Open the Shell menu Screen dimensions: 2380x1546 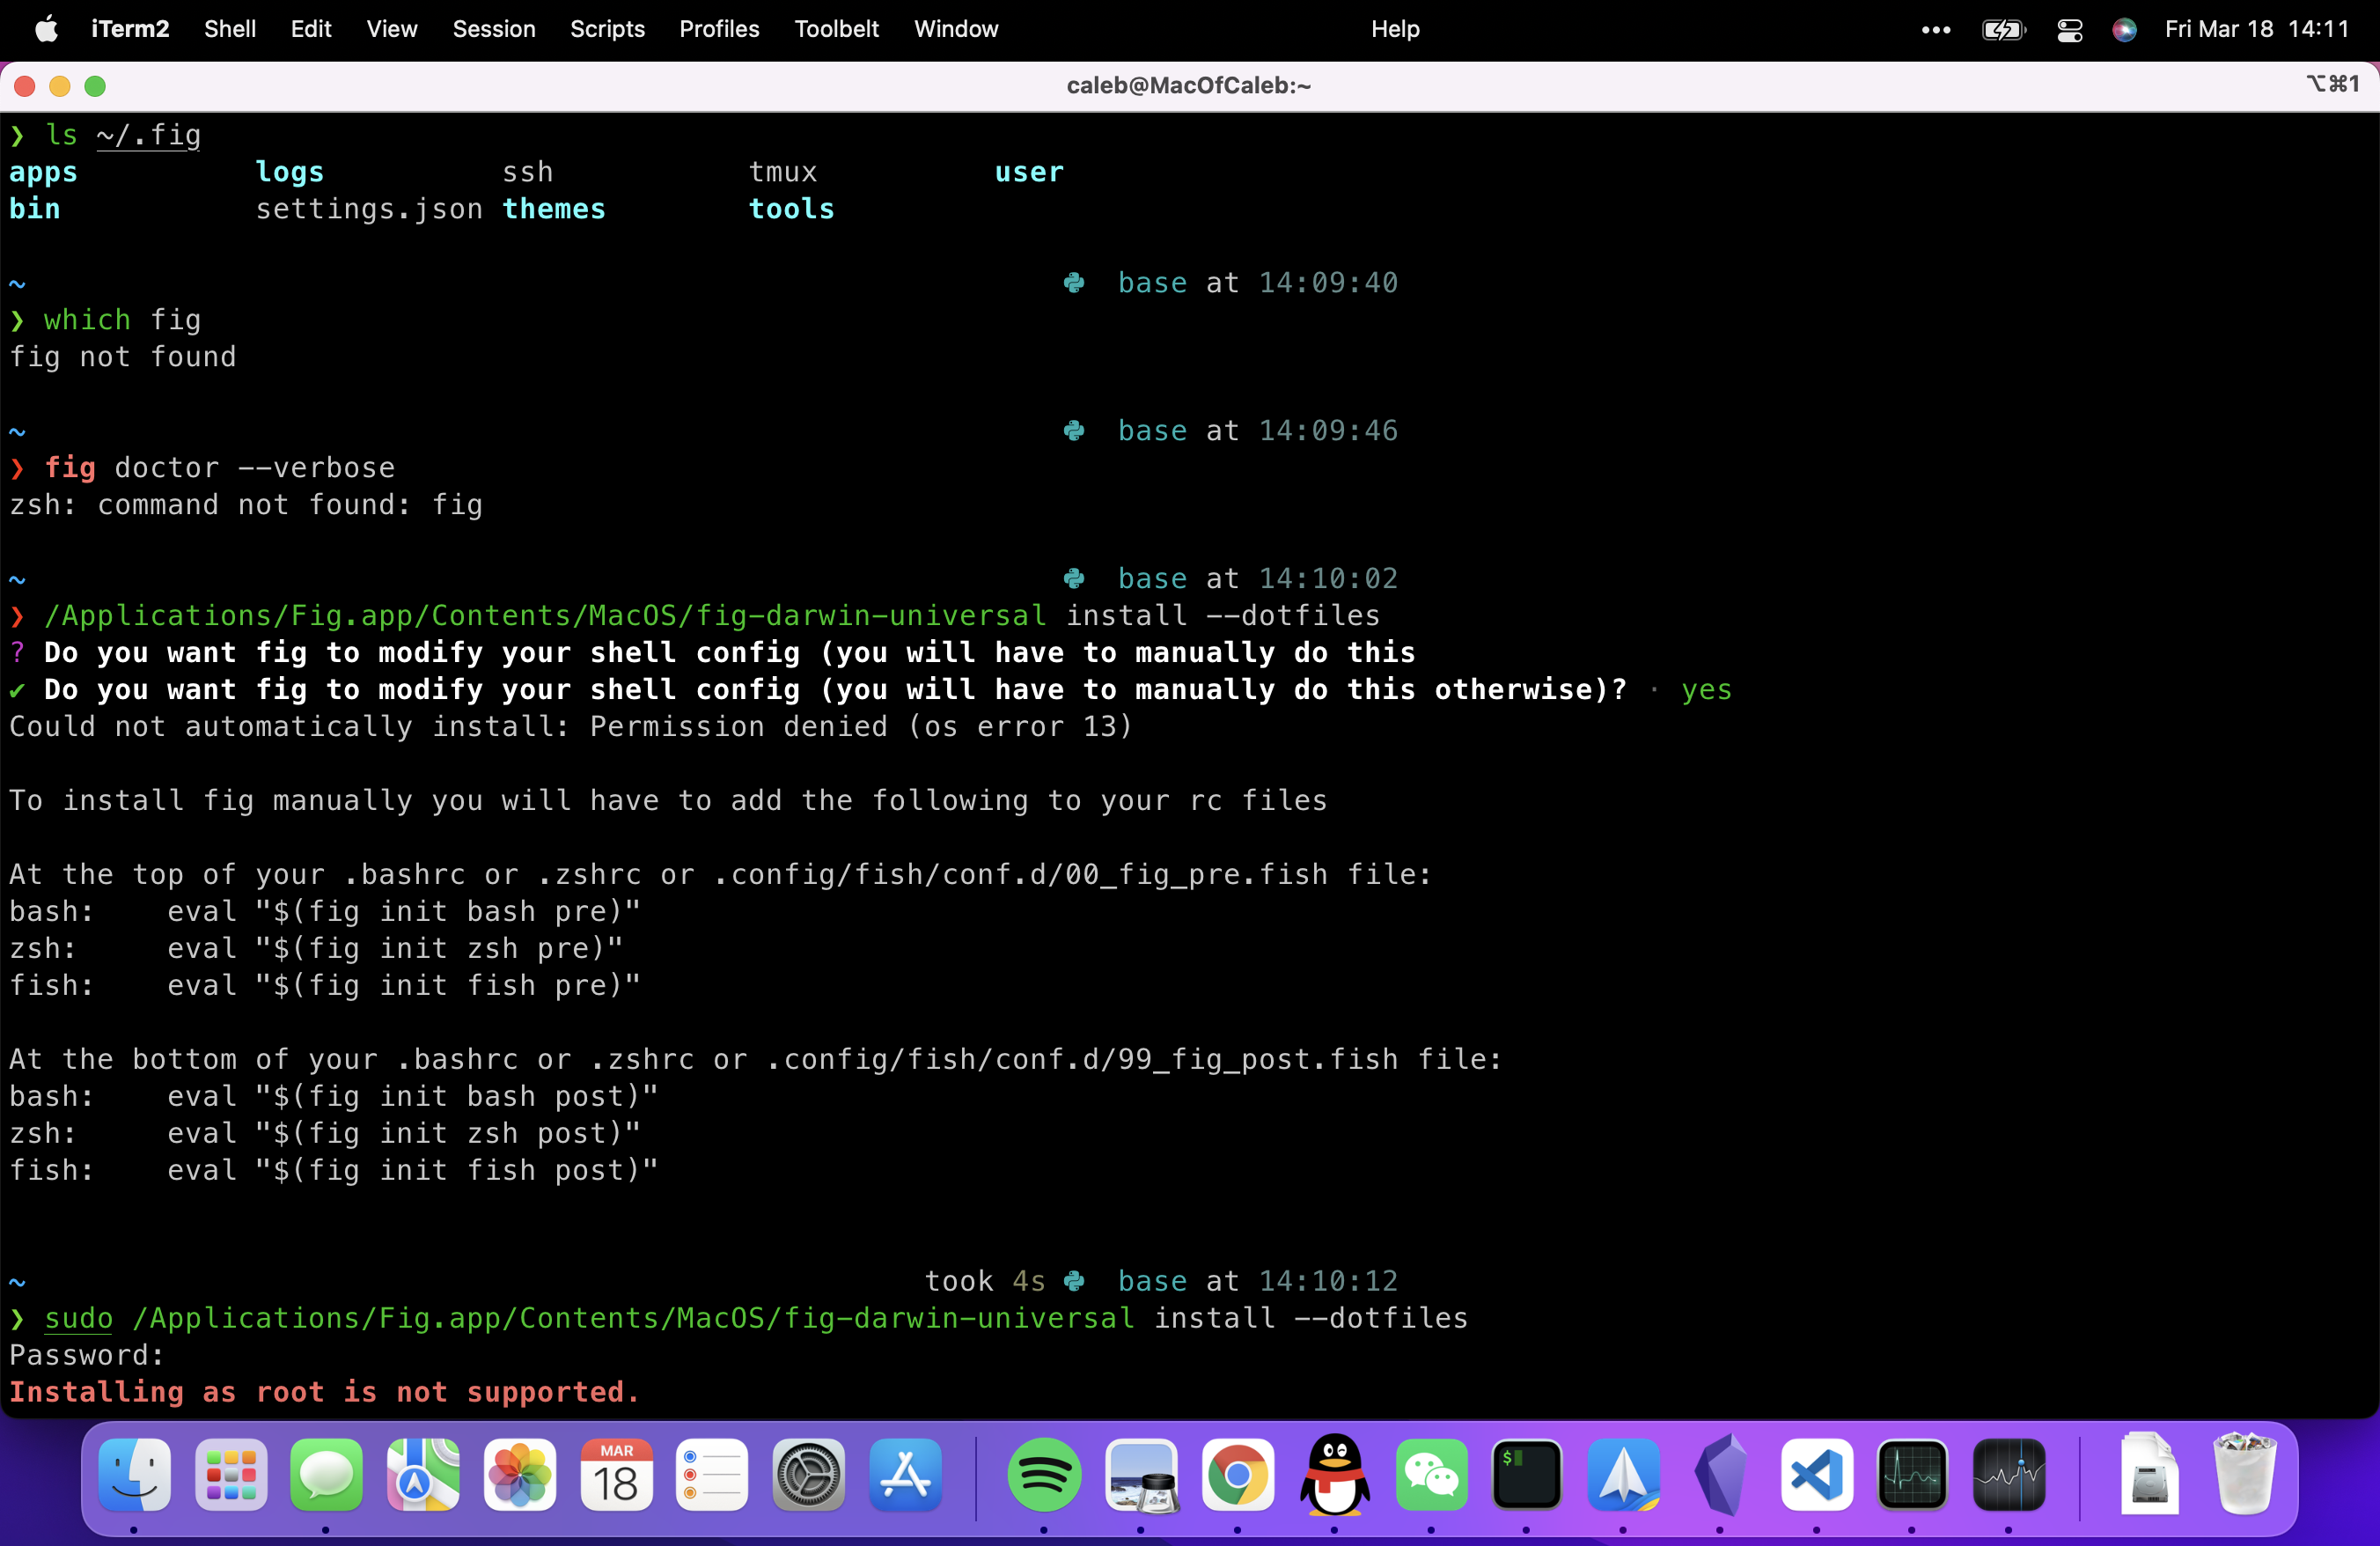pos(229,29)
